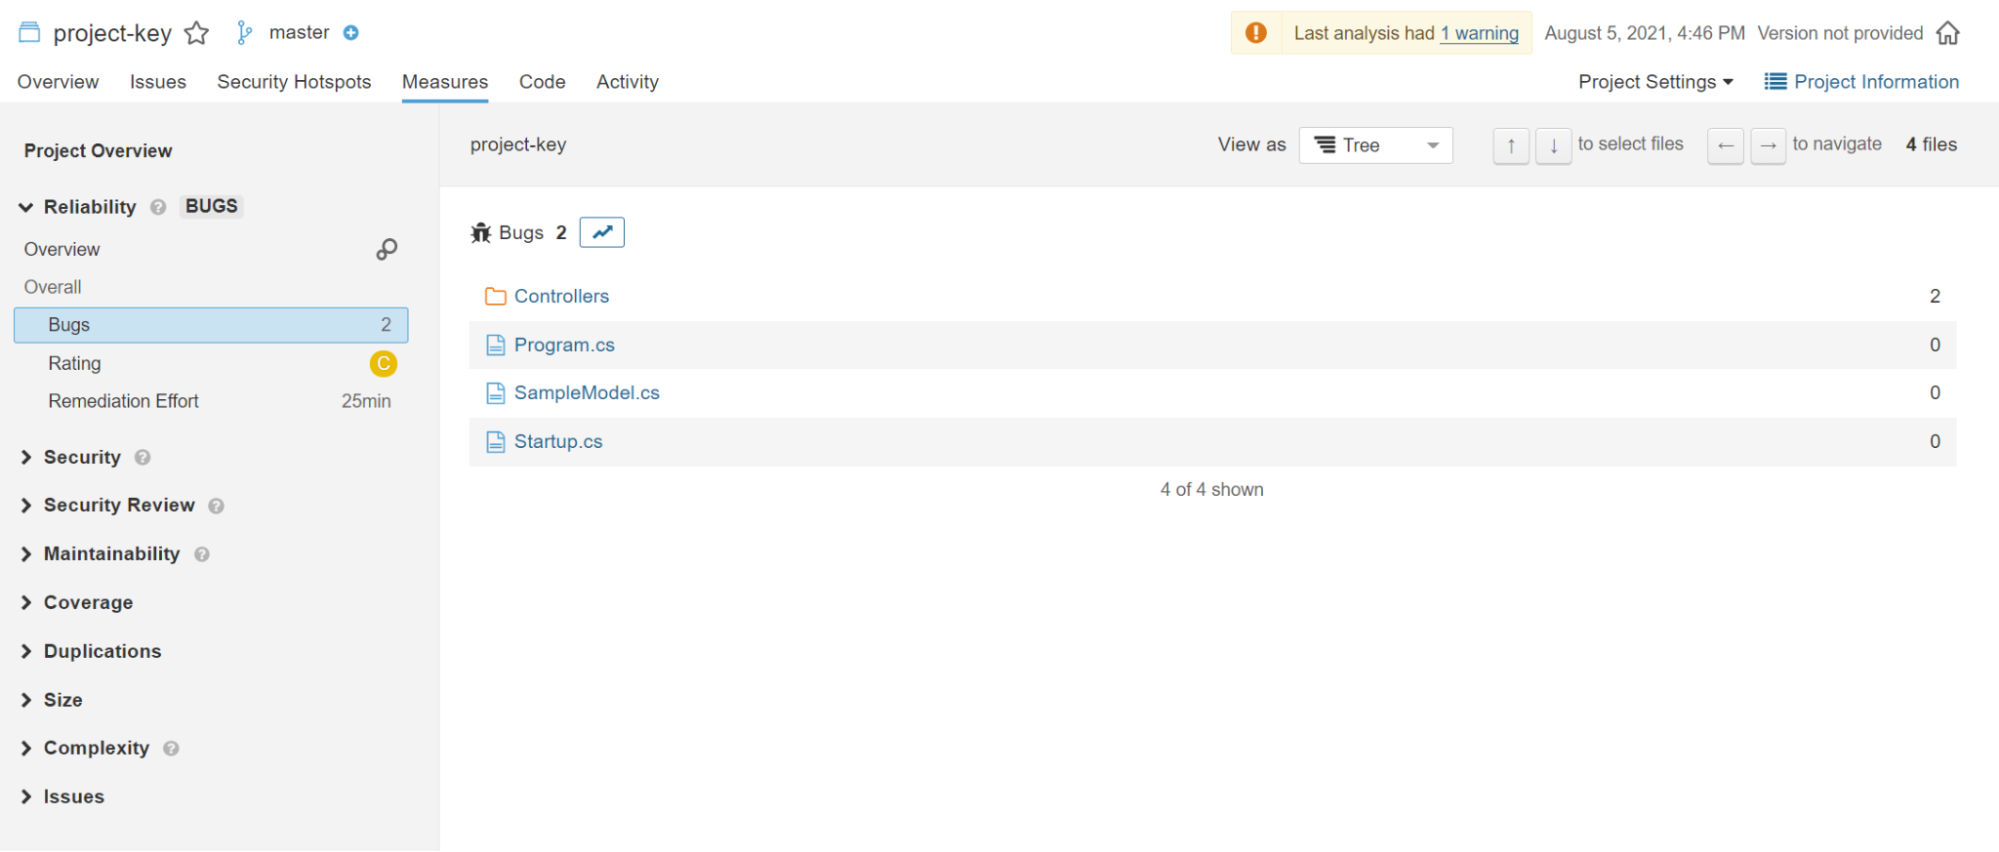Screen dimensions: 1999x852
Task: Open the Project Settings dropdown menu
Action: pos(1655,82)
